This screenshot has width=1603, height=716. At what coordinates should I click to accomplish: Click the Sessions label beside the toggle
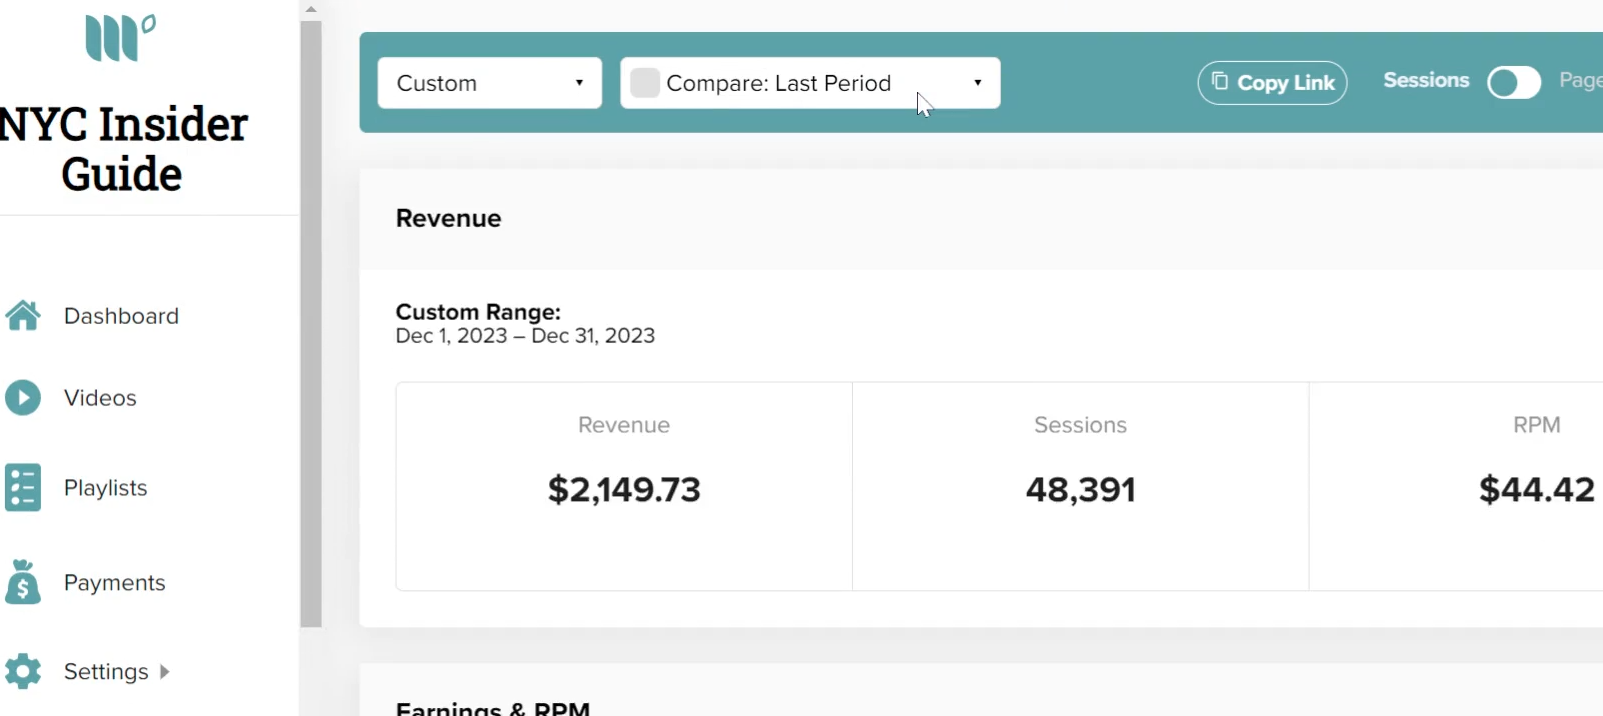1426,80
